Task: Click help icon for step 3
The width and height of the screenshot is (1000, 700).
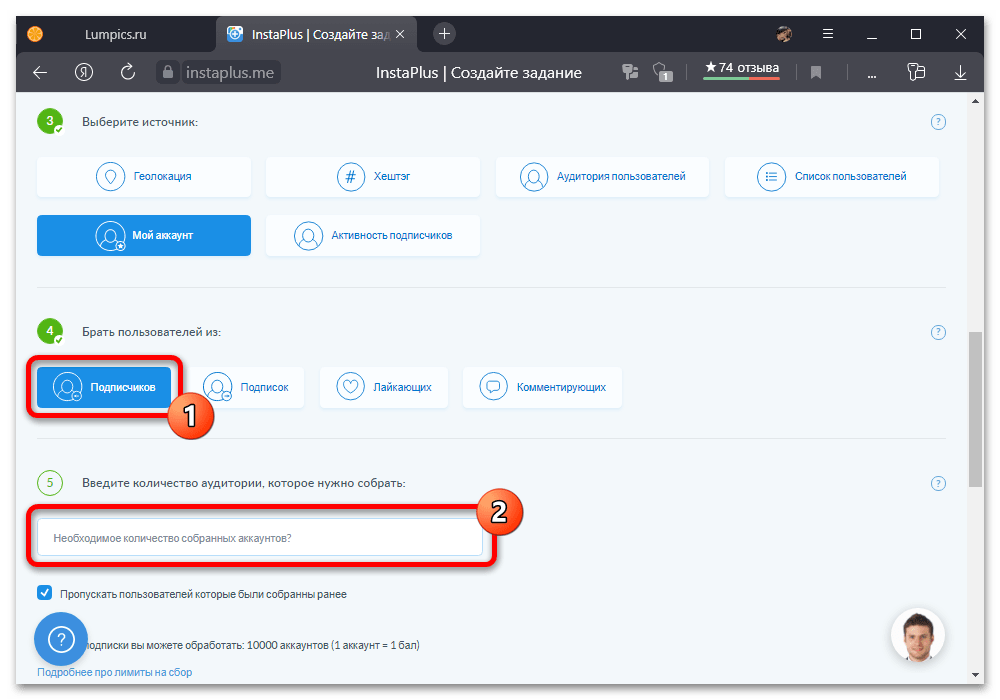Action: pyautogui.click(x=938, y=122)
